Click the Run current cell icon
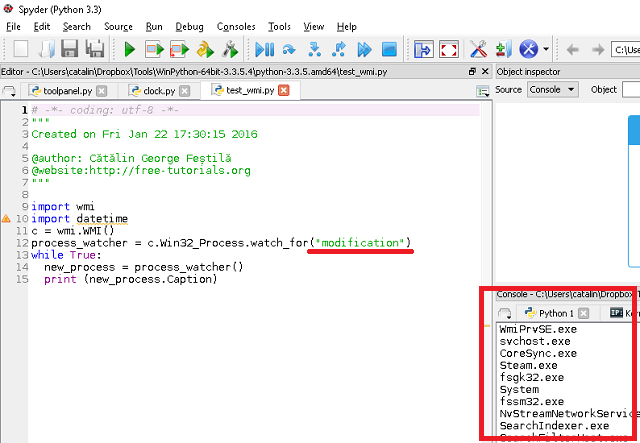 (155, 49)
